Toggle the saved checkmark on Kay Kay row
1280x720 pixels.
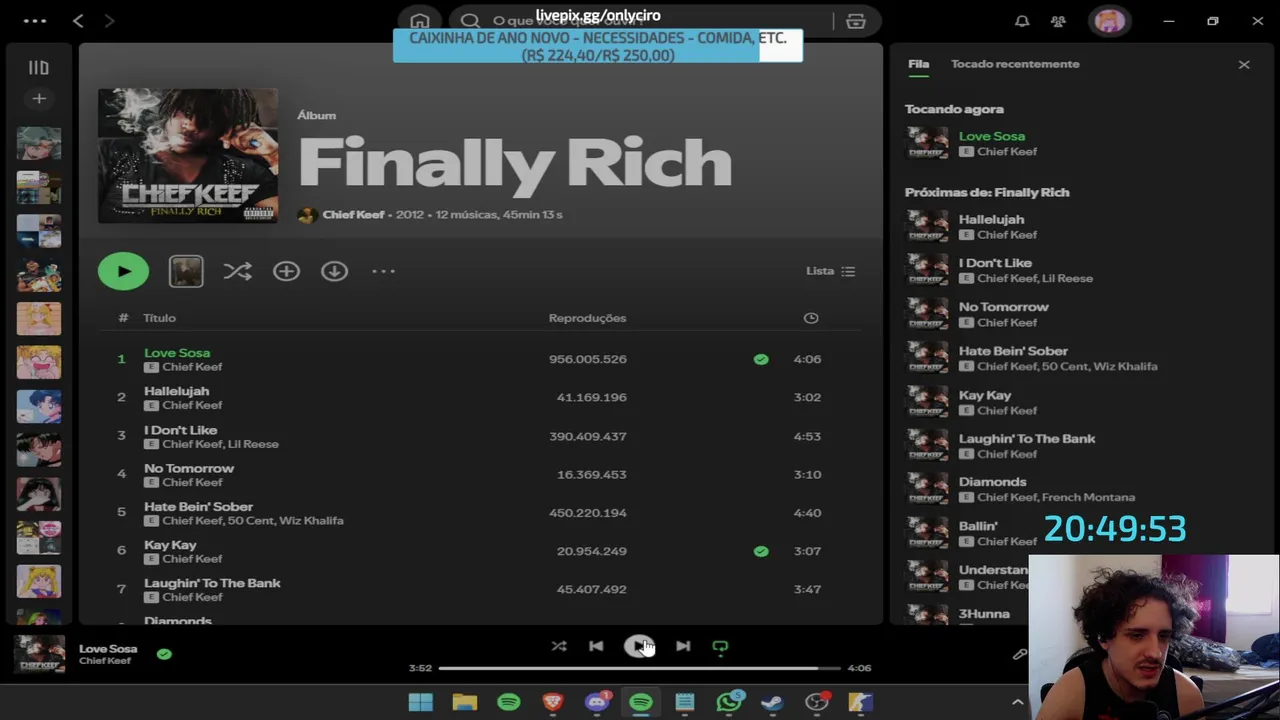[x=761, y=551]
